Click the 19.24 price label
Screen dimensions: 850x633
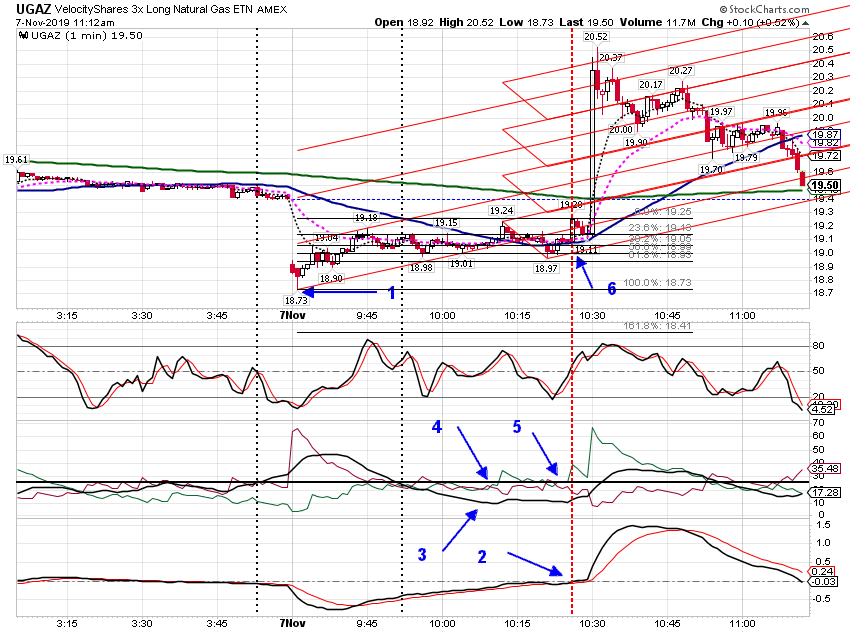click(x=501, y=211)
